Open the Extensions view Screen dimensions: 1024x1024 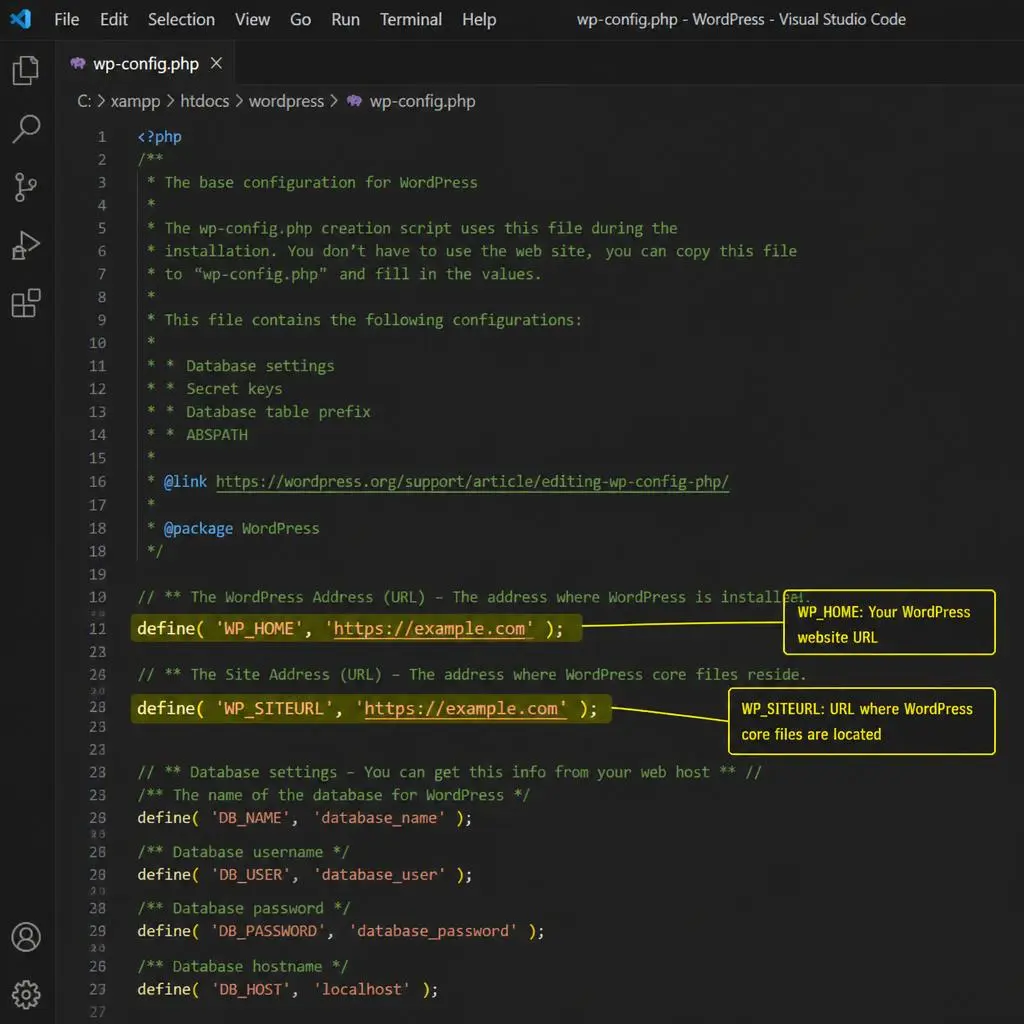[x=25, y=303]
